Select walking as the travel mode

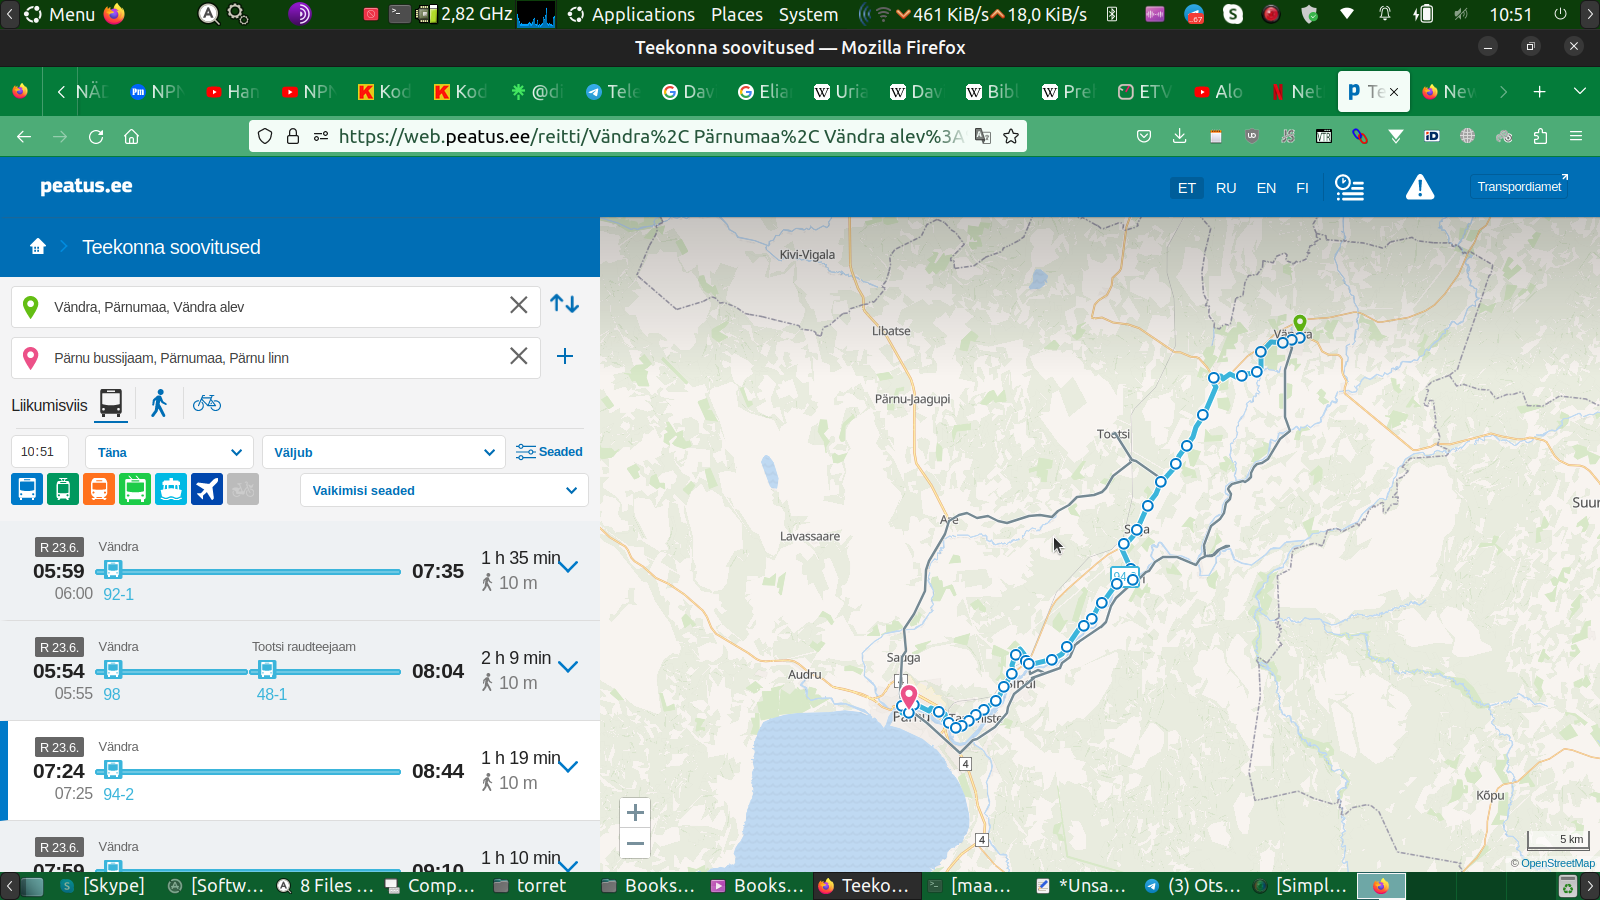(x=159, y=403)
